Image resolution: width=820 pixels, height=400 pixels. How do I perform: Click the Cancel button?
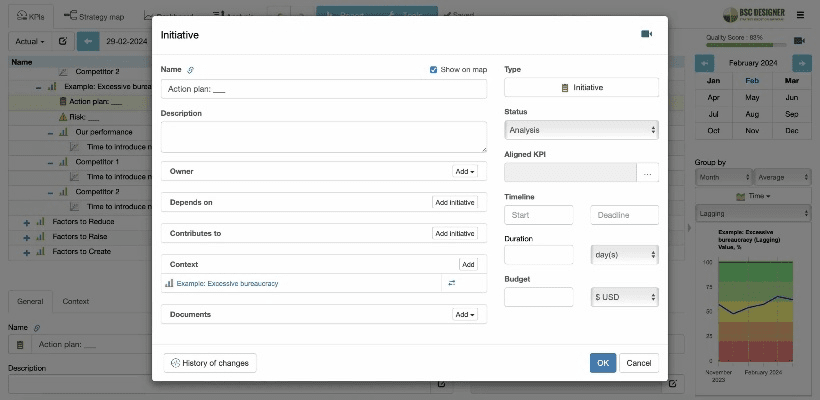(639, 363)
